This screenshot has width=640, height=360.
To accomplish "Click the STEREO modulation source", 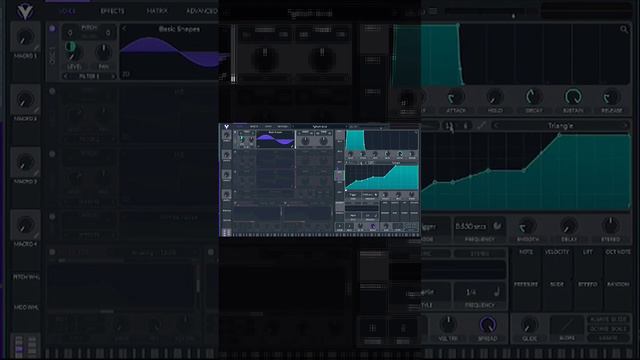I will click(x=587, y=284).
